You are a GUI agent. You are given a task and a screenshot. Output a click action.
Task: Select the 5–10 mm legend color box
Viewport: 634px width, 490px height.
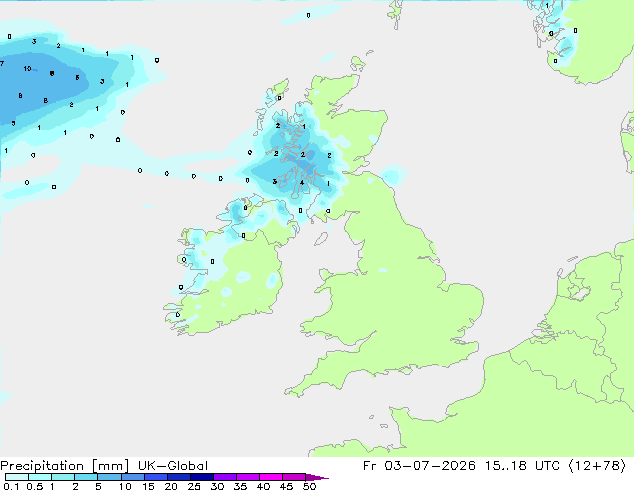(x=109, y=477)
